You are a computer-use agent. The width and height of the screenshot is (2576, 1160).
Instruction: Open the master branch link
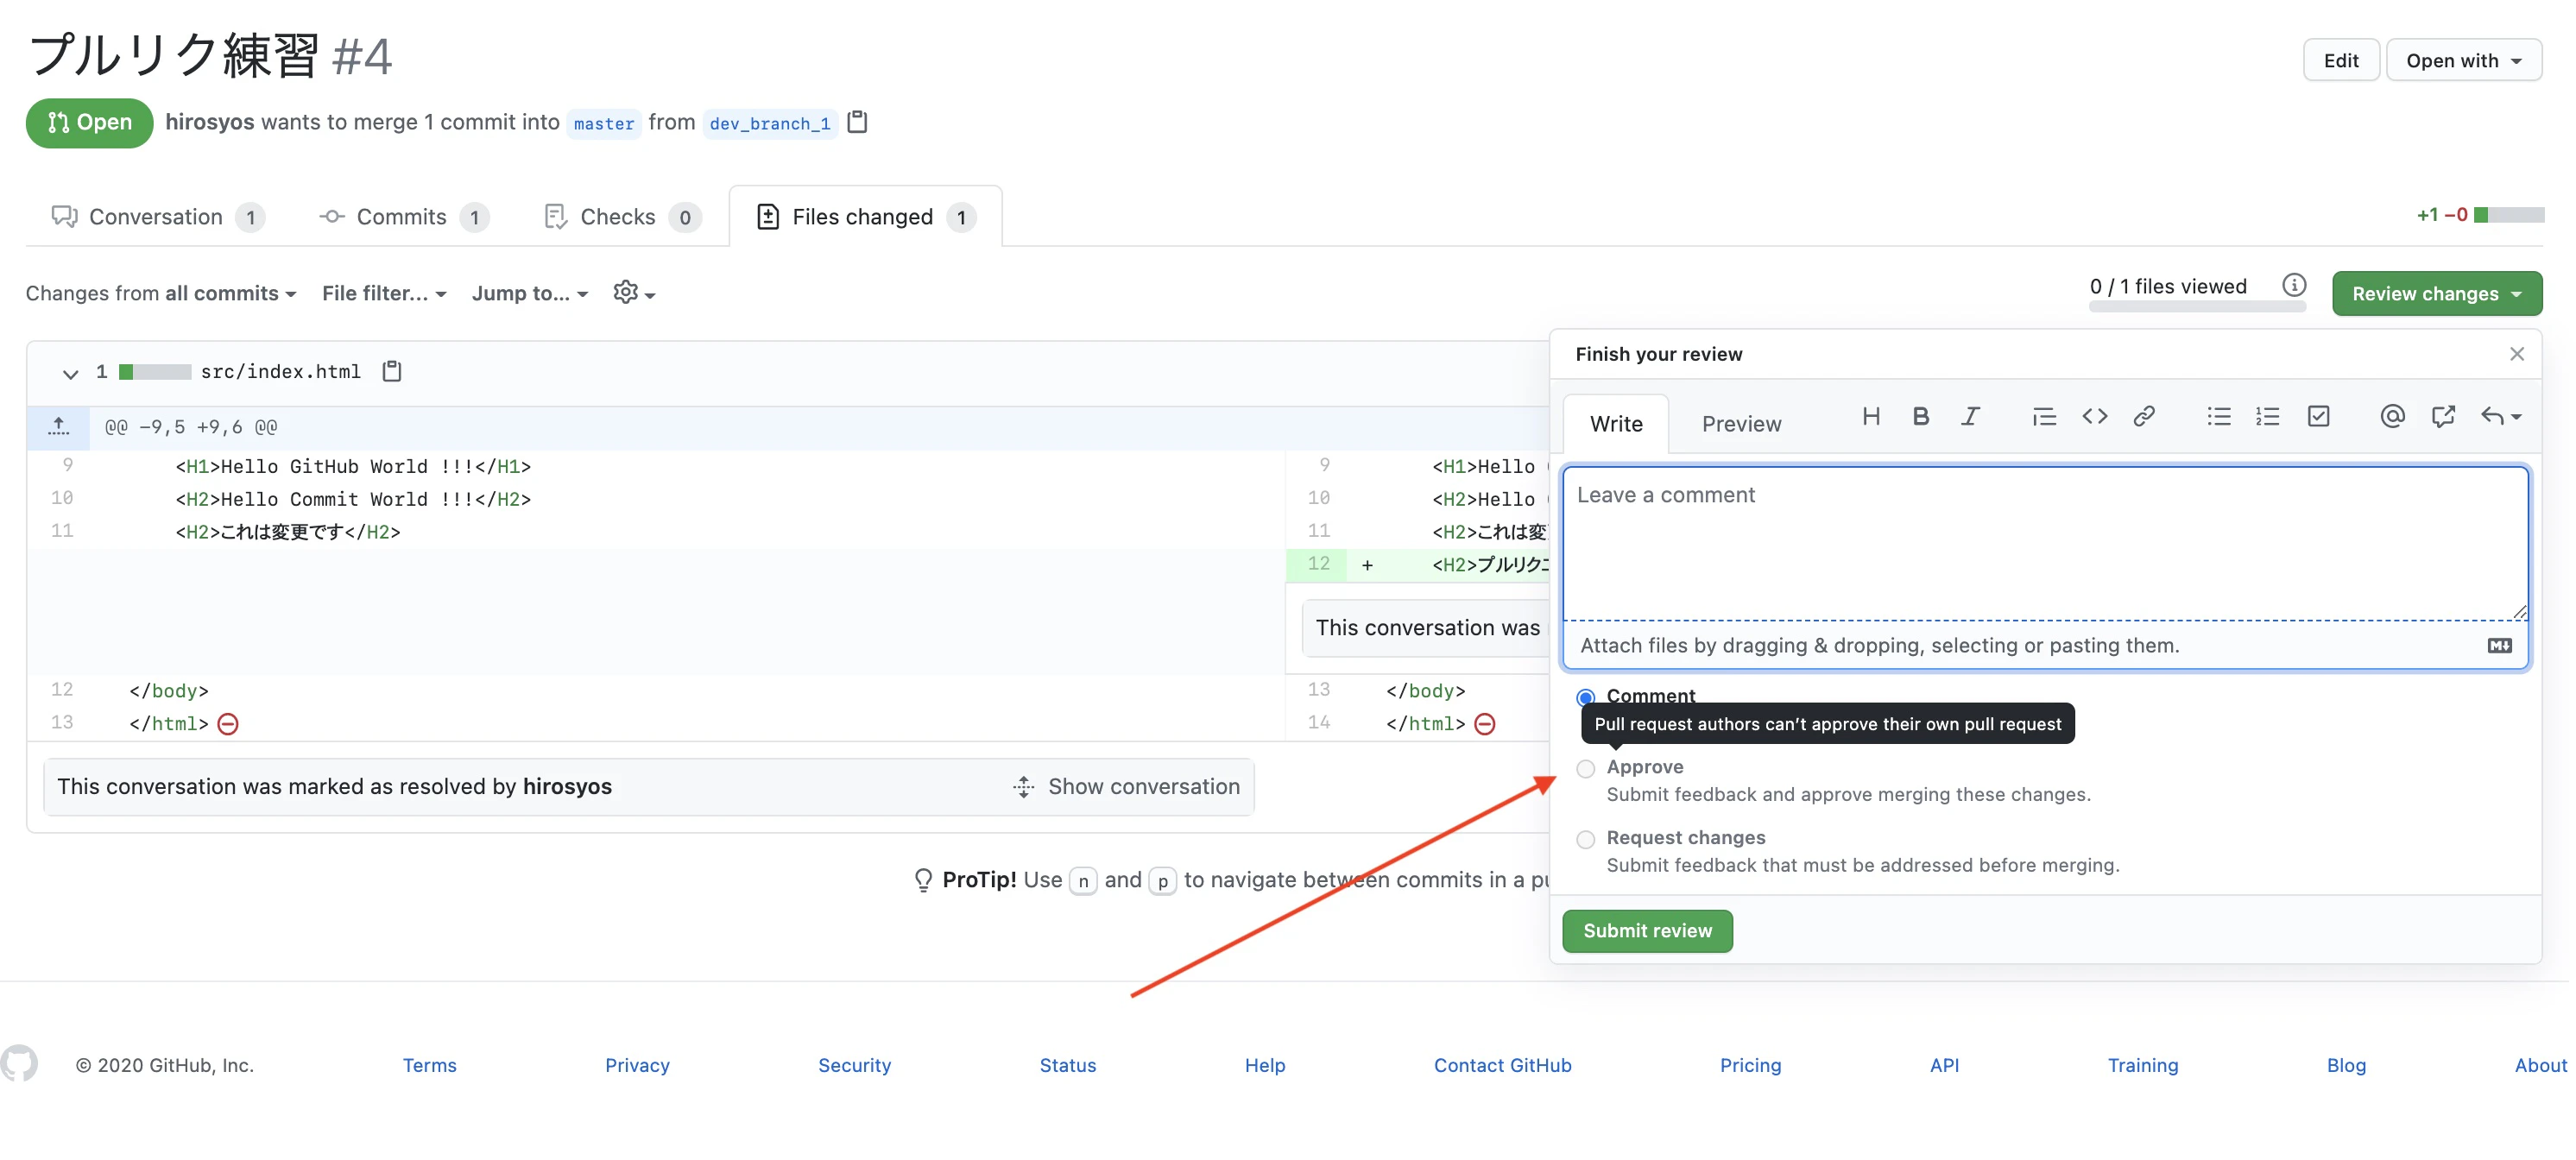point(604,123)
